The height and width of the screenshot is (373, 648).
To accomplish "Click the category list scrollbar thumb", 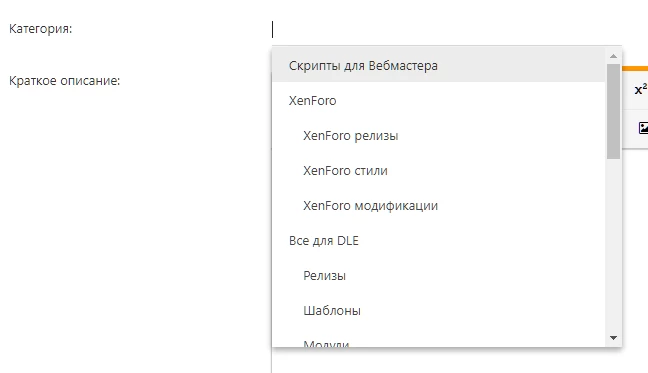I will click(x=613, y=111).
